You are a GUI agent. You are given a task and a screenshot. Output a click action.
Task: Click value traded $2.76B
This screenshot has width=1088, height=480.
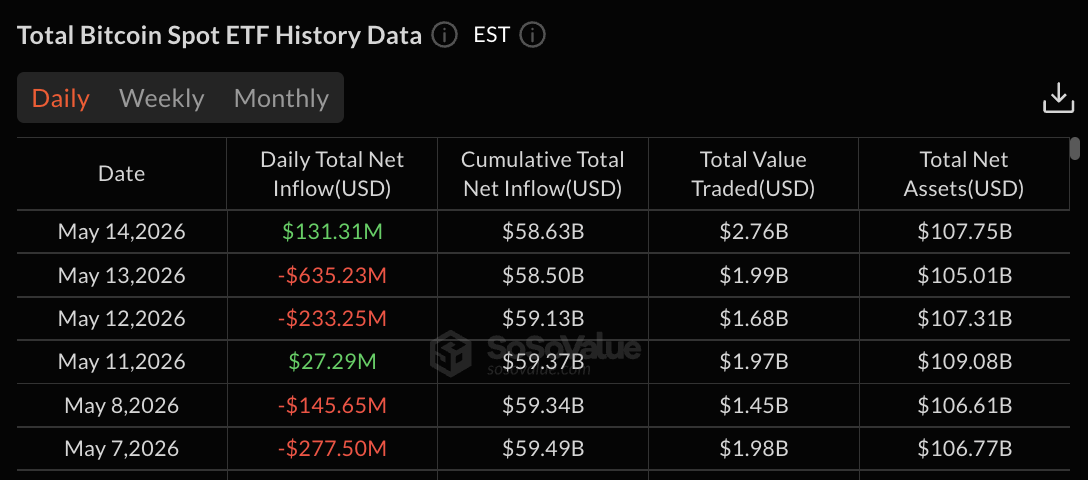[x=754, y=232]
